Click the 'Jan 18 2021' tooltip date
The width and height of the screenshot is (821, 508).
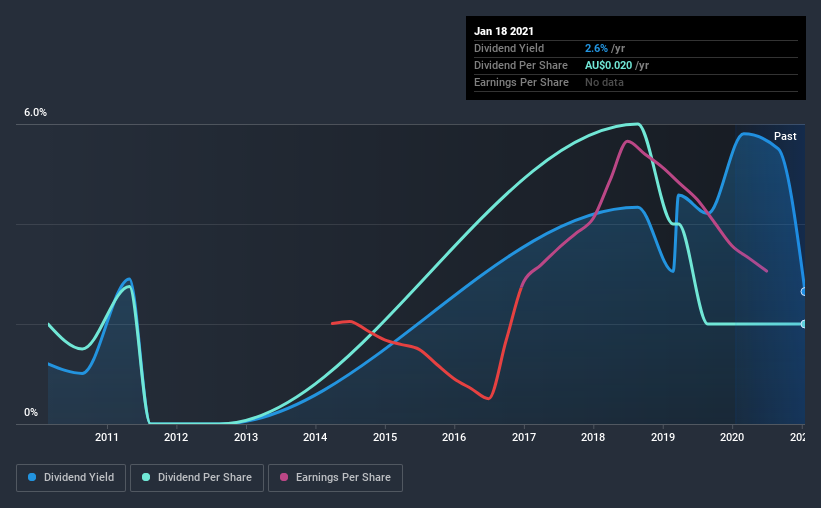tap(504, 31)
